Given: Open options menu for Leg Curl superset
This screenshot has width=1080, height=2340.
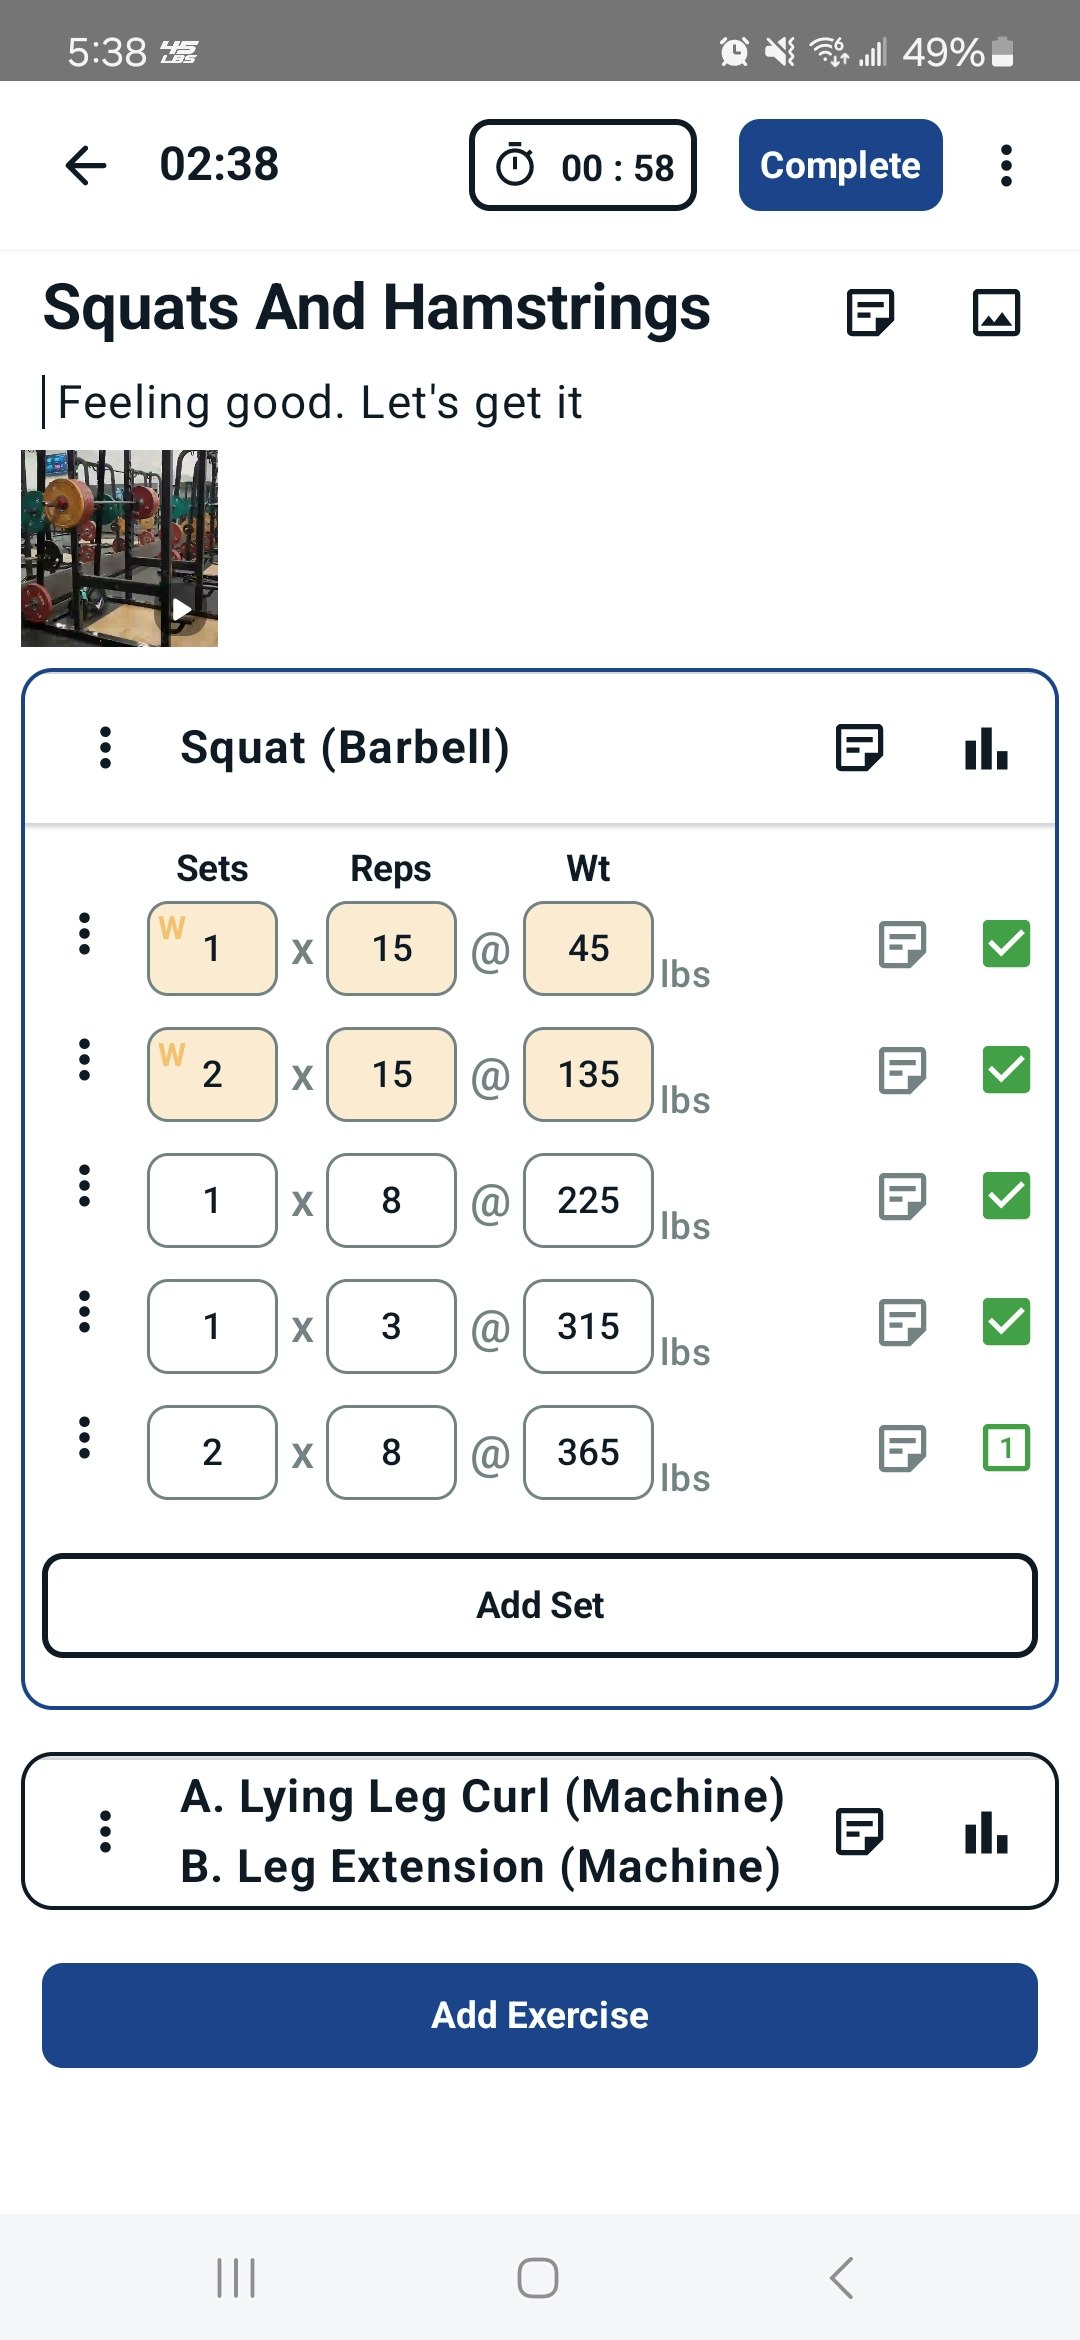Looking at the screenshot, I should 105,1832.
